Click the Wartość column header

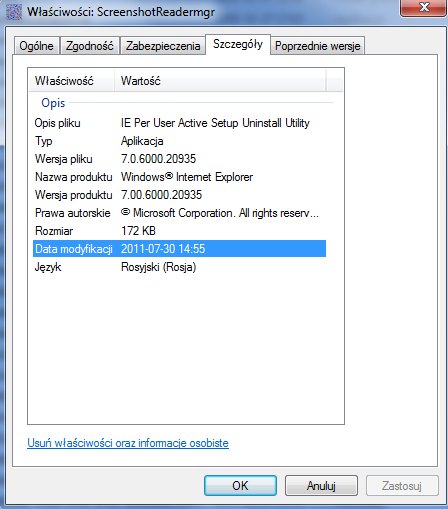pyautogui.click(x=220, y=81)
